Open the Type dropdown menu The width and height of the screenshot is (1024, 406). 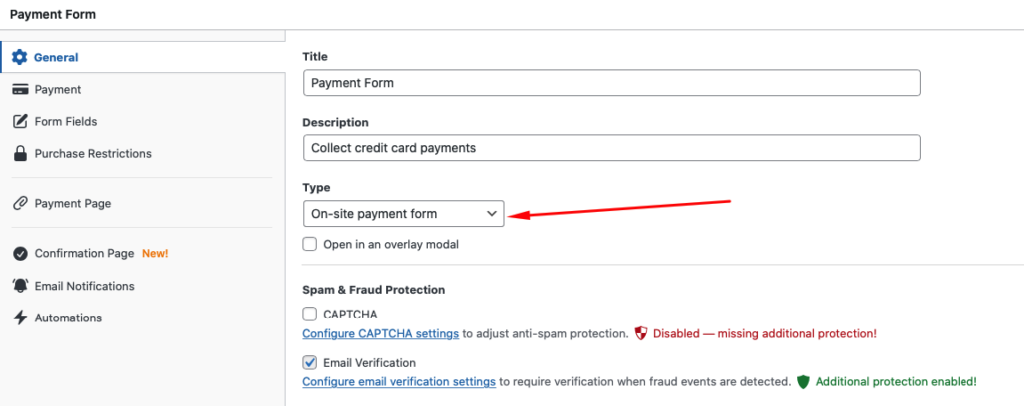pyautogui.click(x=403, y=213)
